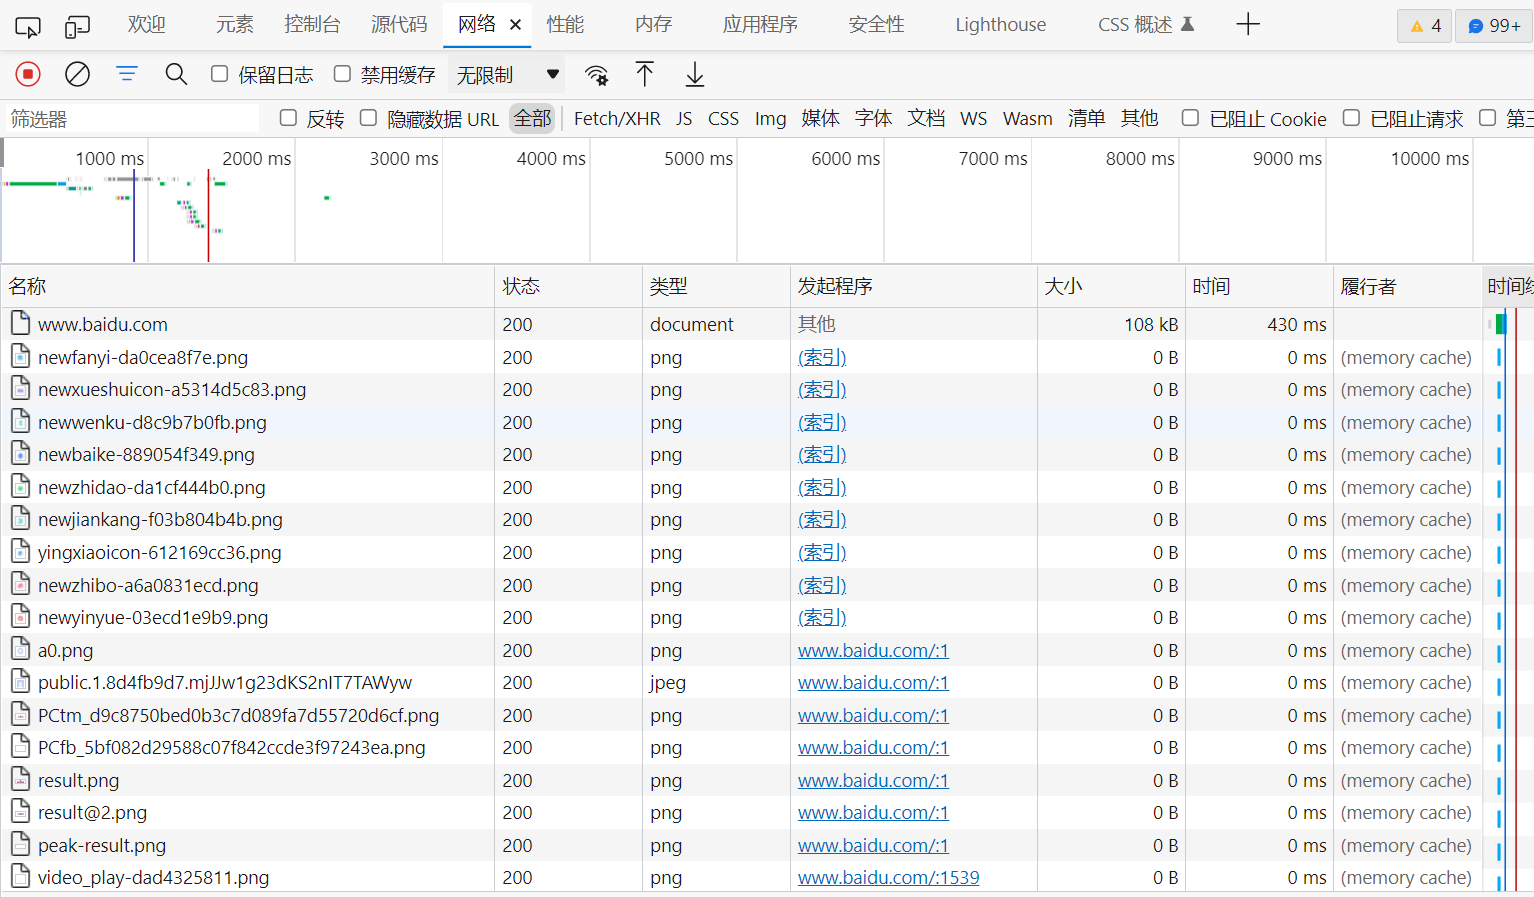This screenshot has width=1534, height=897.
Task: Switch to the 内存 tab
Action: coord(653,25)
